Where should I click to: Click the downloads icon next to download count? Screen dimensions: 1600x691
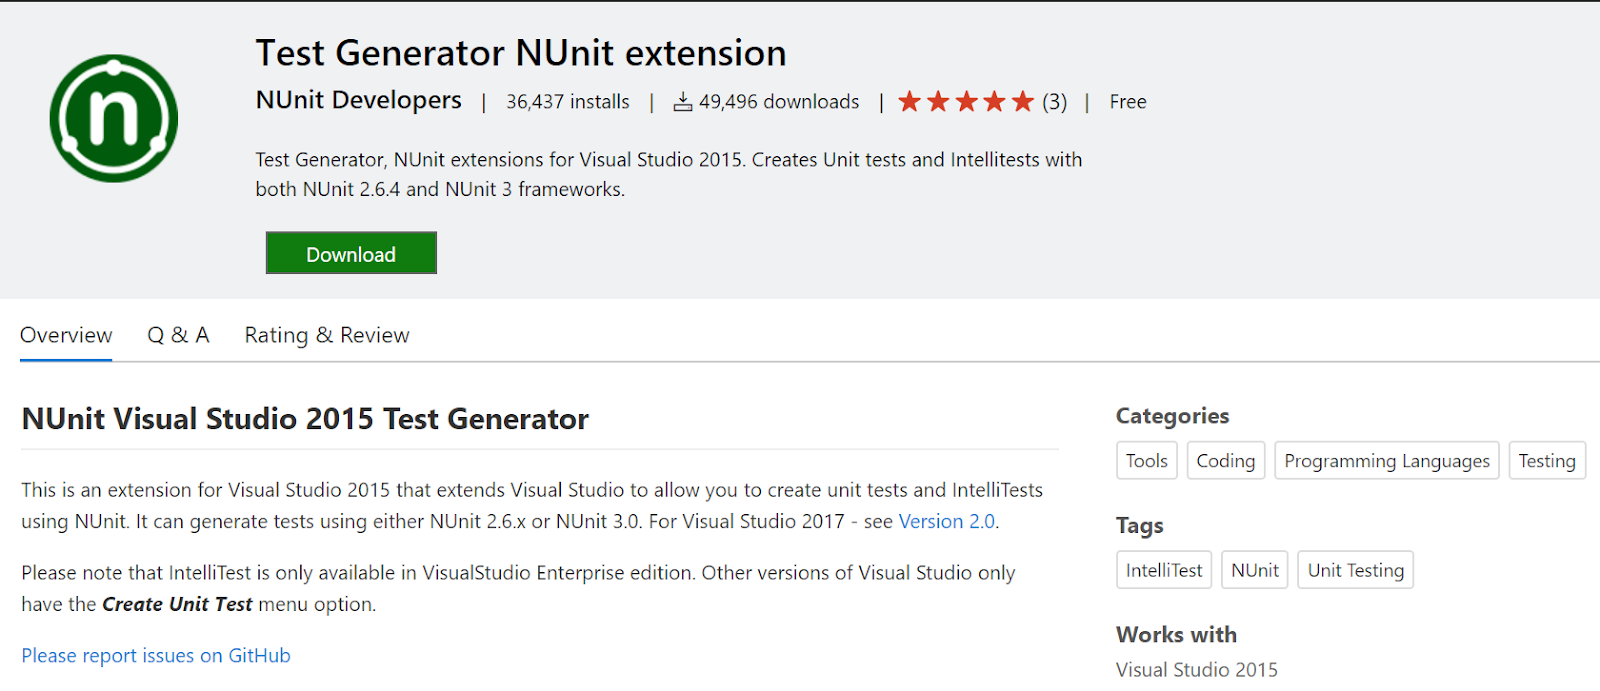684,101
